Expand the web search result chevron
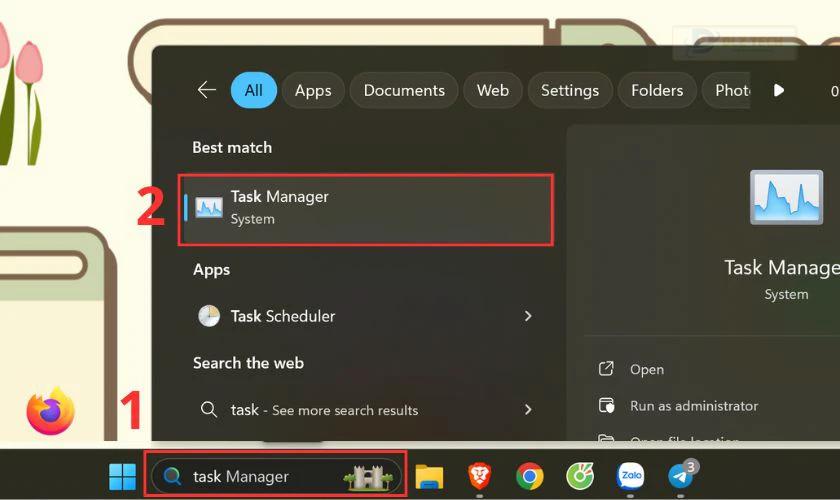This screenshot has height=500, width=840. (x=528, y=410)
